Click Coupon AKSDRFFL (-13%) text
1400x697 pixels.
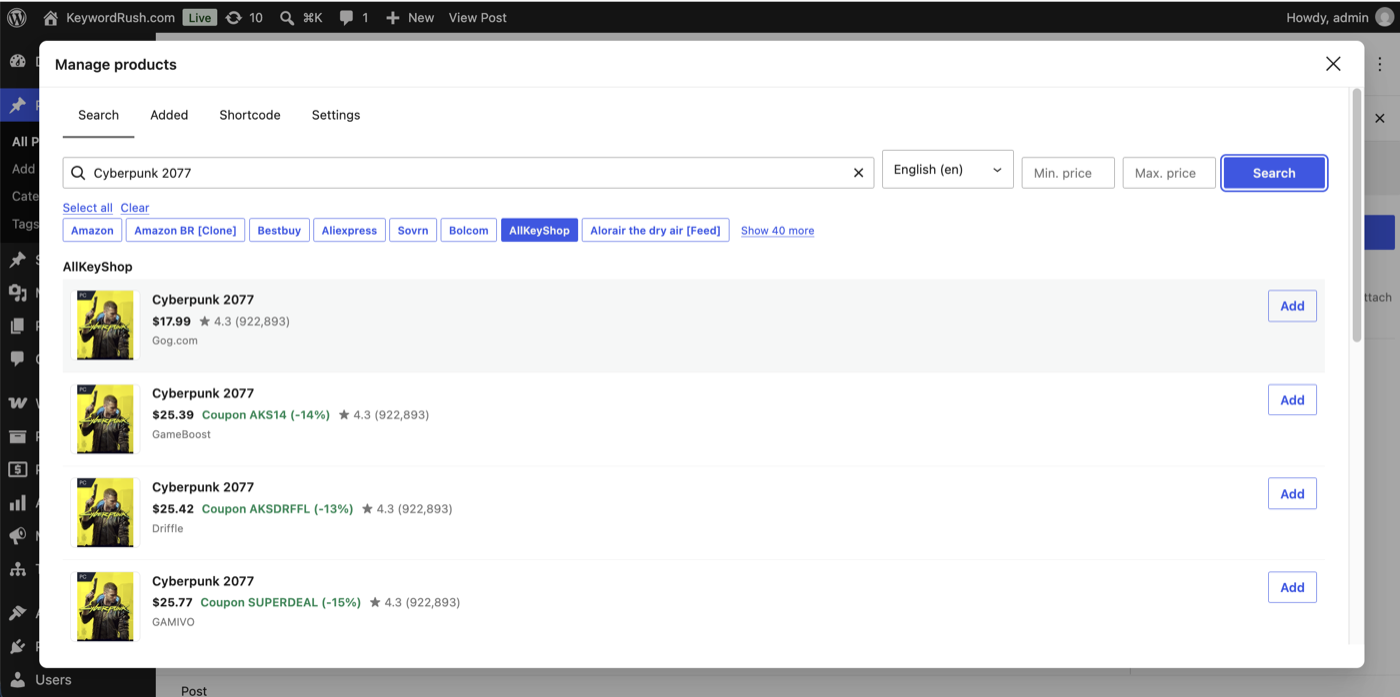pos(277,509)
